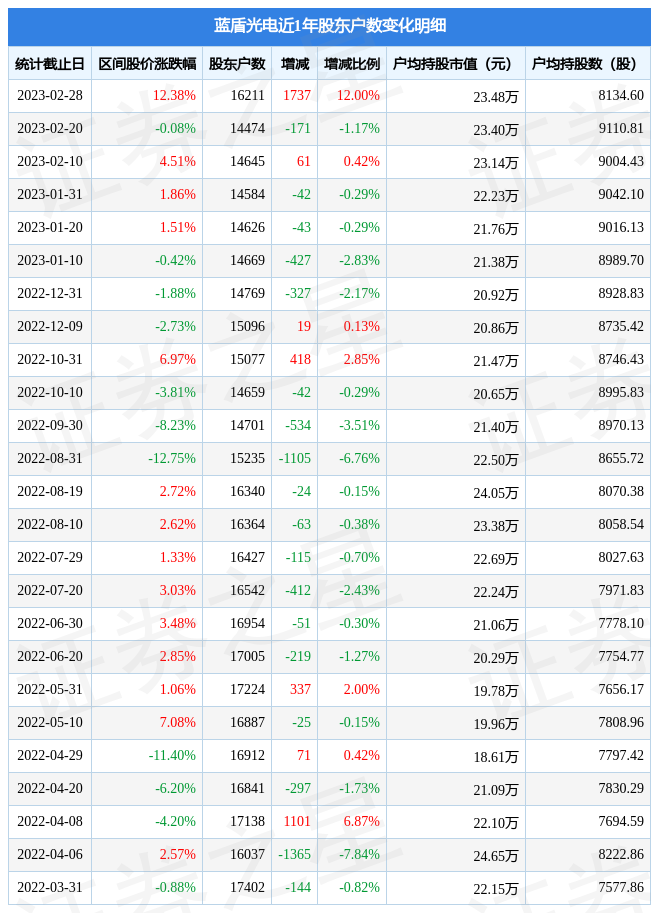This screenshot has width=651, height=913.
Task: Click the date cell 2022-10-31
Action: click(50, 359)
